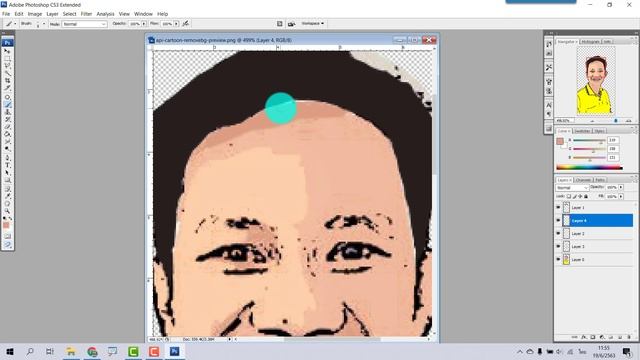Select the Blur tool
This screenshot has width=640, height=360.
click(7, 142)
